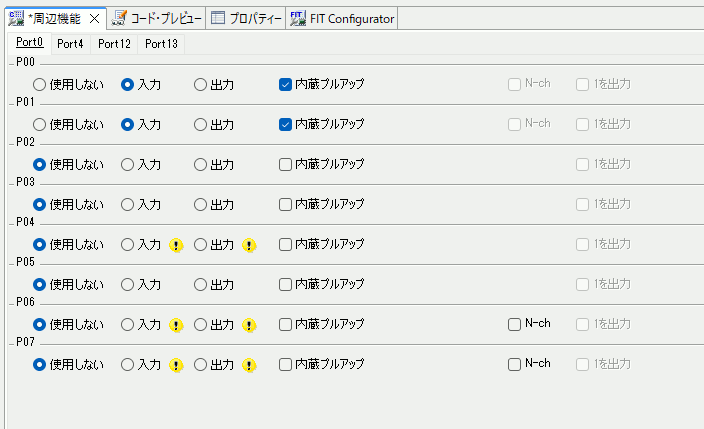The image size is (704, 429).
Task: Click warning icon next to P06 入力
Action: click(176, 325)
